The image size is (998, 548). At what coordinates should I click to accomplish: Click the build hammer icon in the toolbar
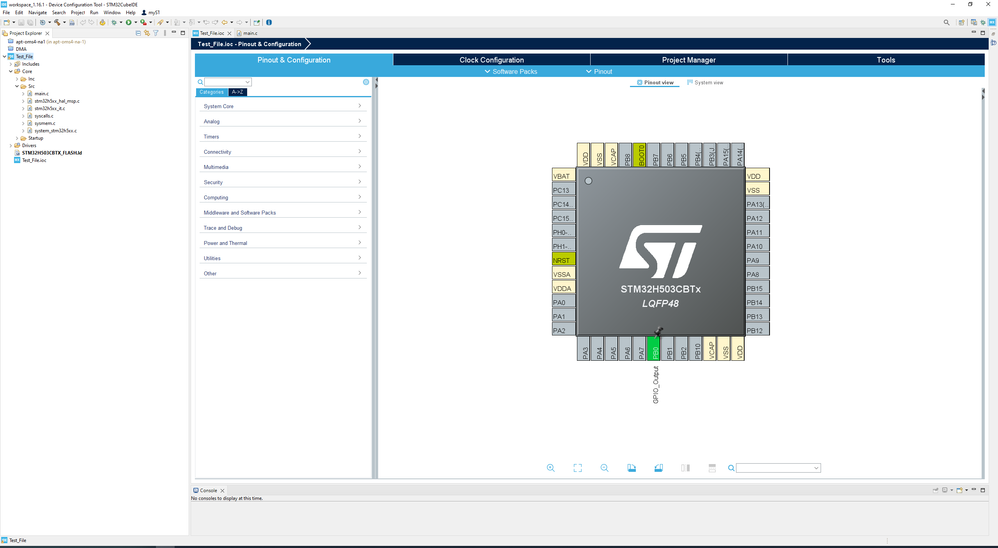pos(57,22)
